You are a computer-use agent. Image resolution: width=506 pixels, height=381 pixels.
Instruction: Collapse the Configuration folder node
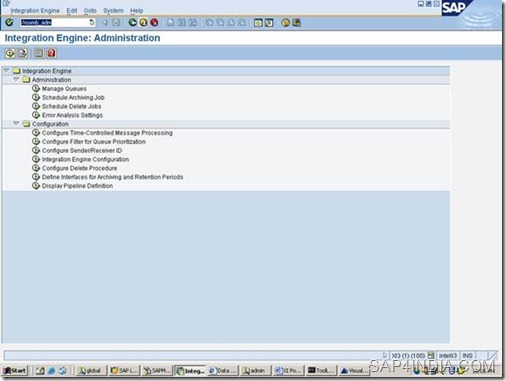coord(16,123)
